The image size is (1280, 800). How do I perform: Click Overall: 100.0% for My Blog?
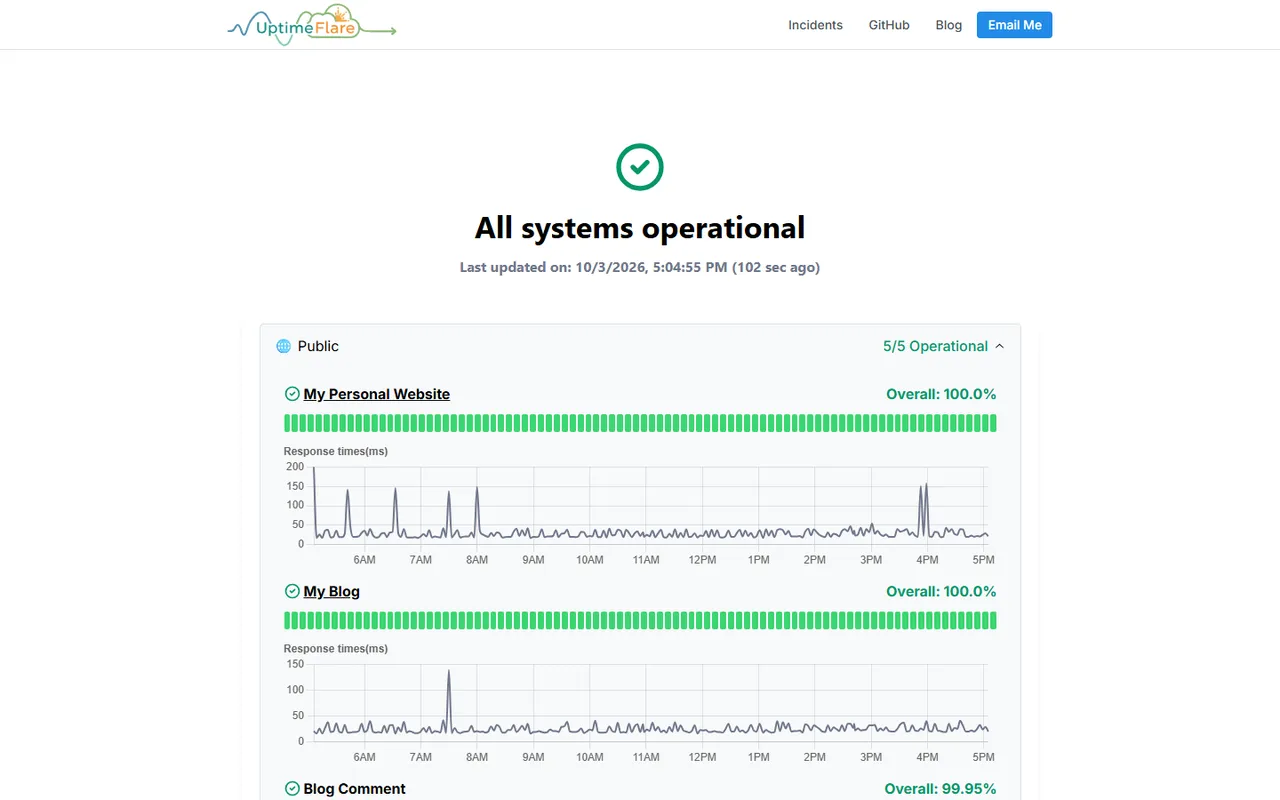coord(941,591)
